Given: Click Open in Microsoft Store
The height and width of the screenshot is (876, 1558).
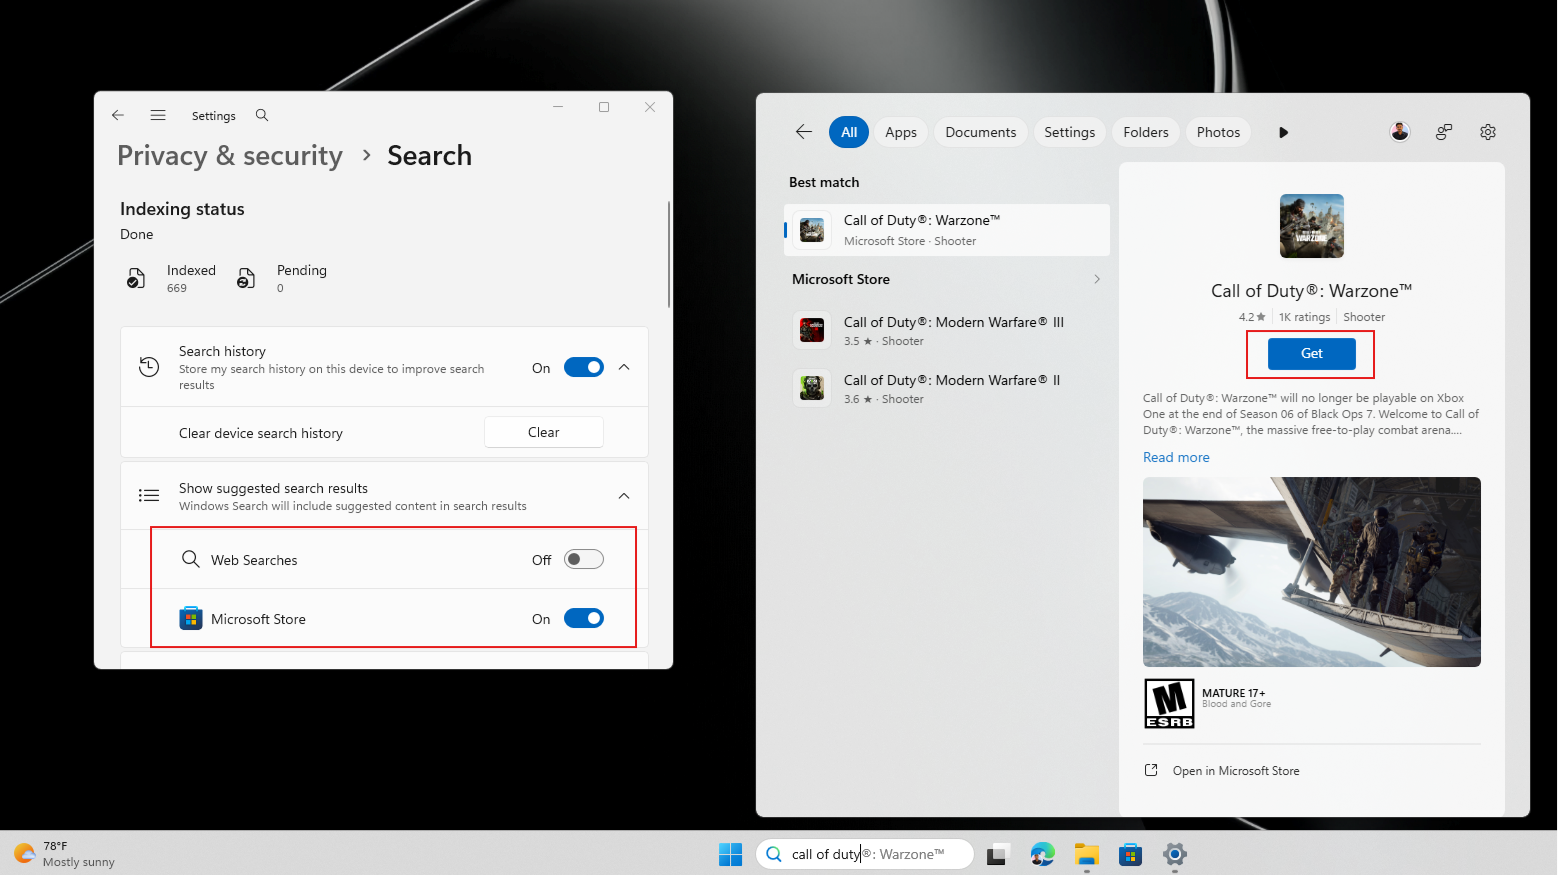Looking at the screenshot, I should pyautogui.click(x=1236, y=770).
